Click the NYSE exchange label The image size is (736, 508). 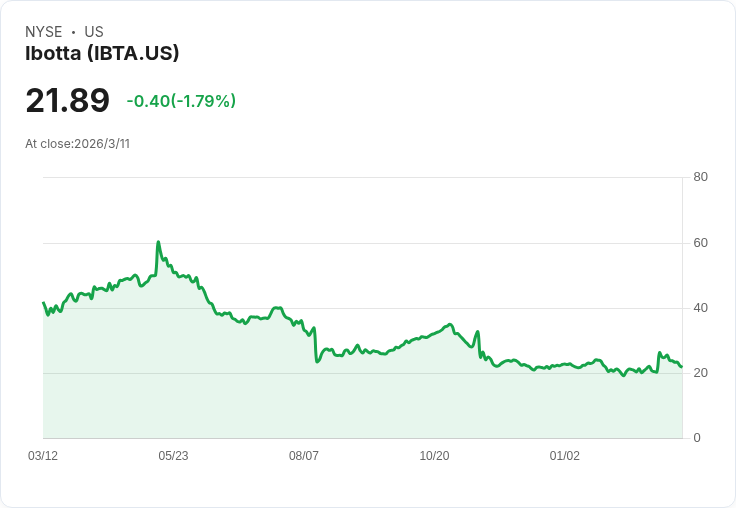pyautogui.click(x=44, y=32)
